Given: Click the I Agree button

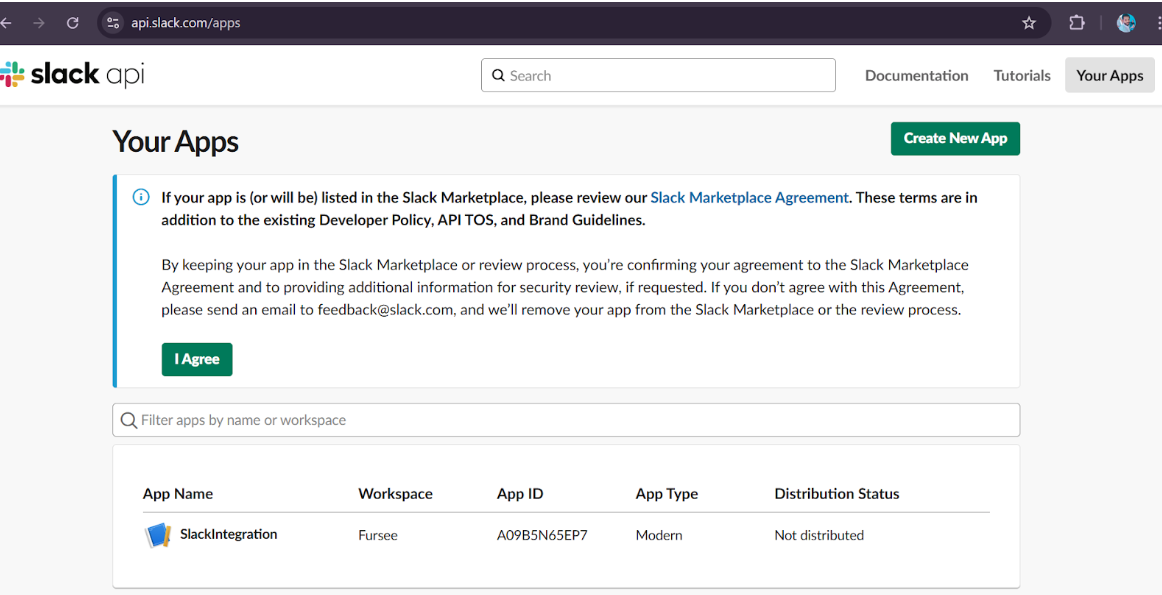Looking at the screenshot, I should [197, 359].
